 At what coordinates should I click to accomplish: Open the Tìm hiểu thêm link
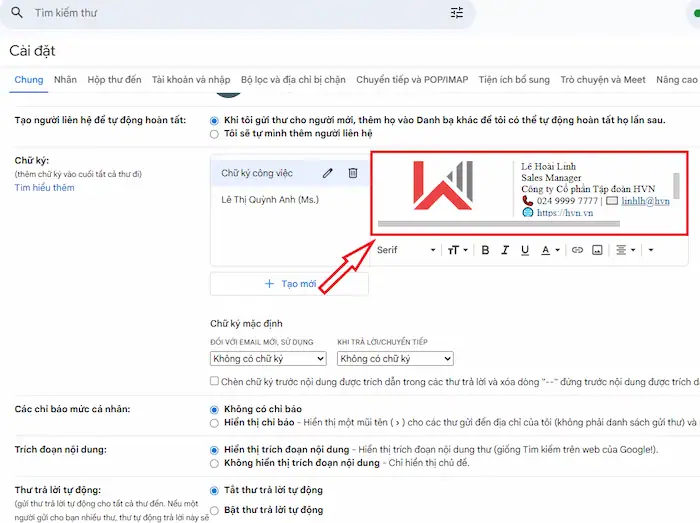point(44,188)
